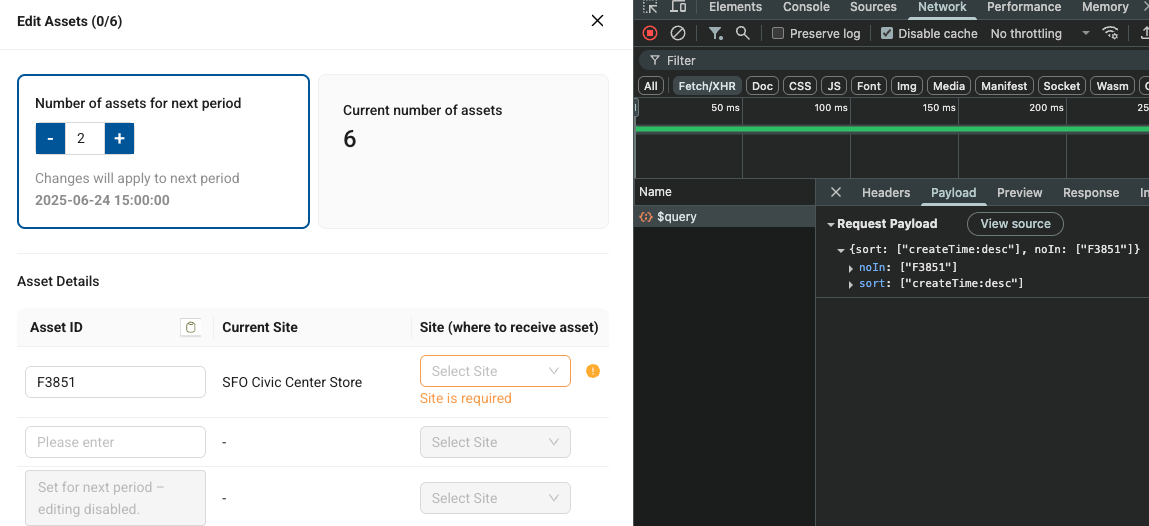The image size is (1149, 526).
Task: Stop recording network log
Action: pyautogui.click(x=650, y=33)
